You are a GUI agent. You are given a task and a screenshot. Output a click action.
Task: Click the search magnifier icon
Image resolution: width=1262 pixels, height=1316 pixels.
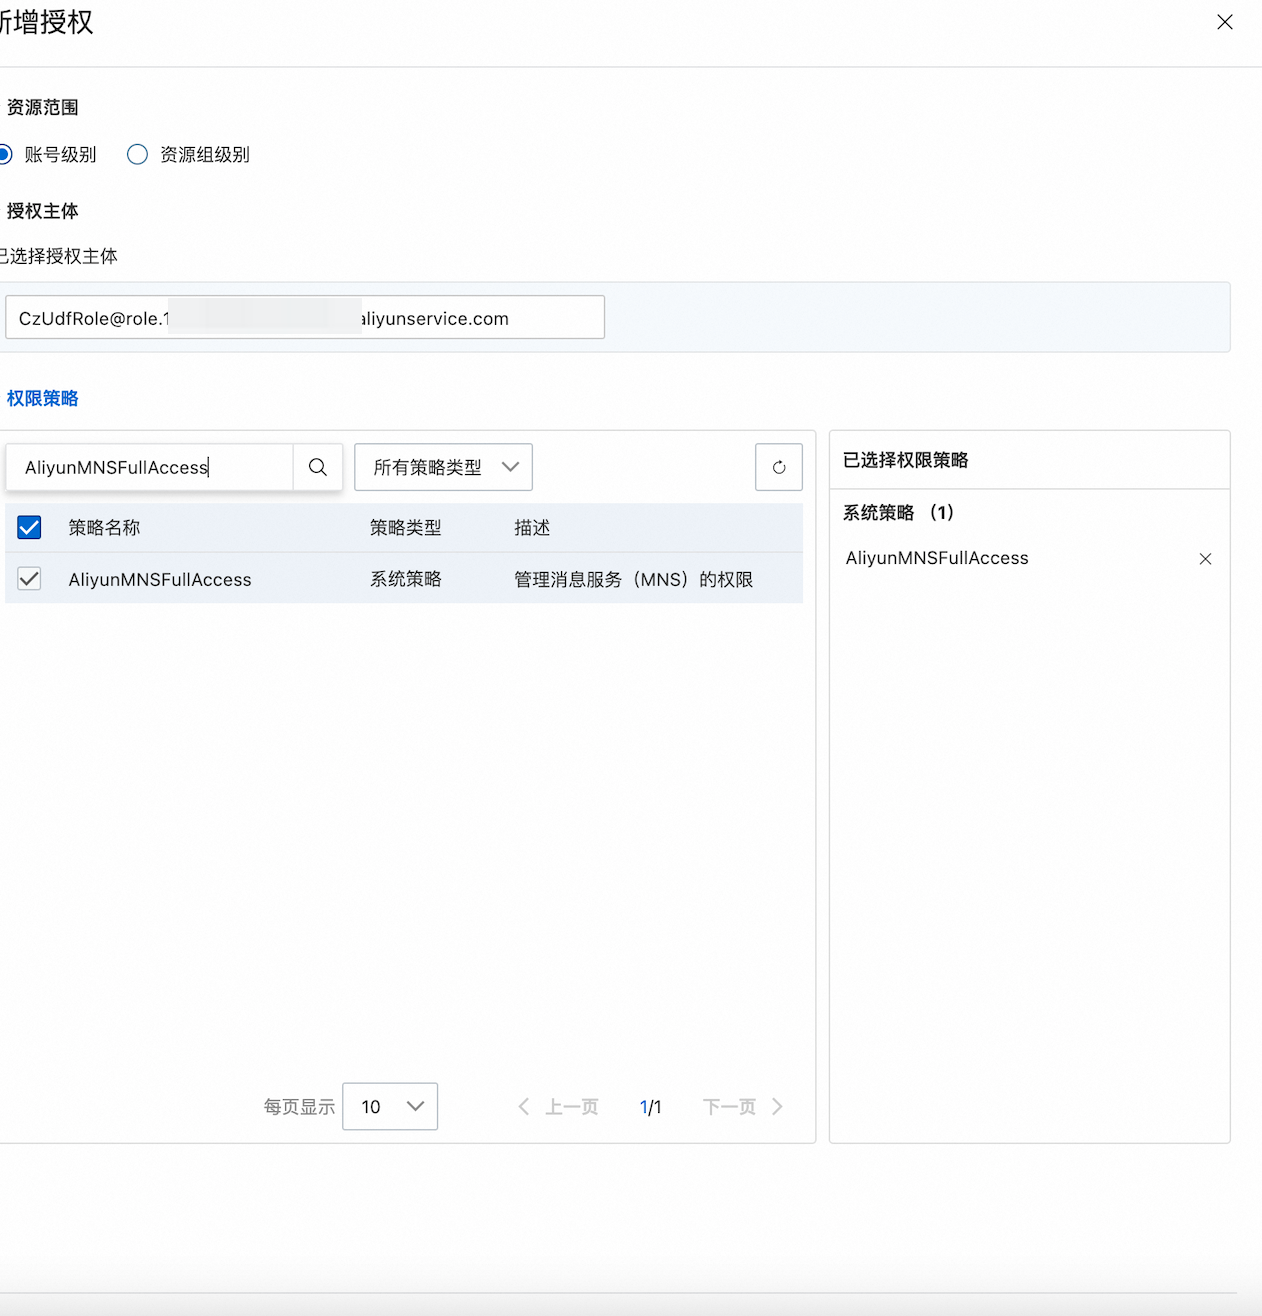318,467
